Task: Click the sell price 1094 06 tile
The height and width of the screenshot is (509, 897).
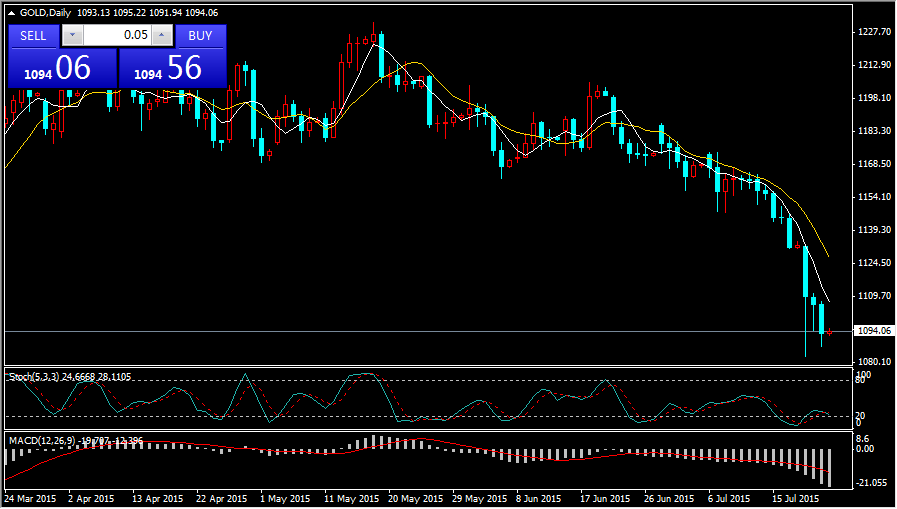Action: click(62, 68)
